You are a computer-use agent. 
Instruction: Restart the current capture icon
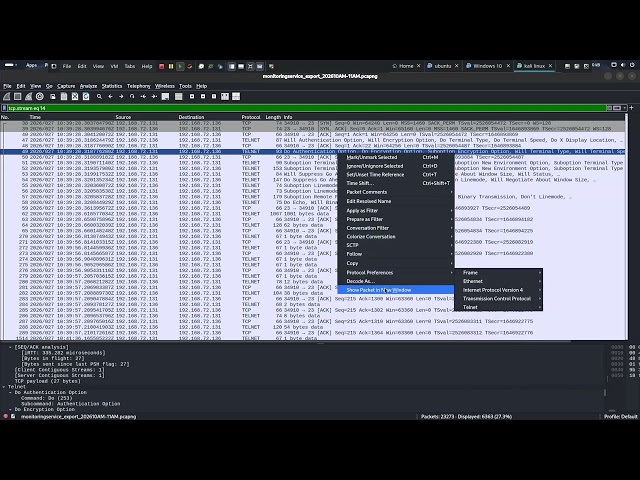[29, 97]
